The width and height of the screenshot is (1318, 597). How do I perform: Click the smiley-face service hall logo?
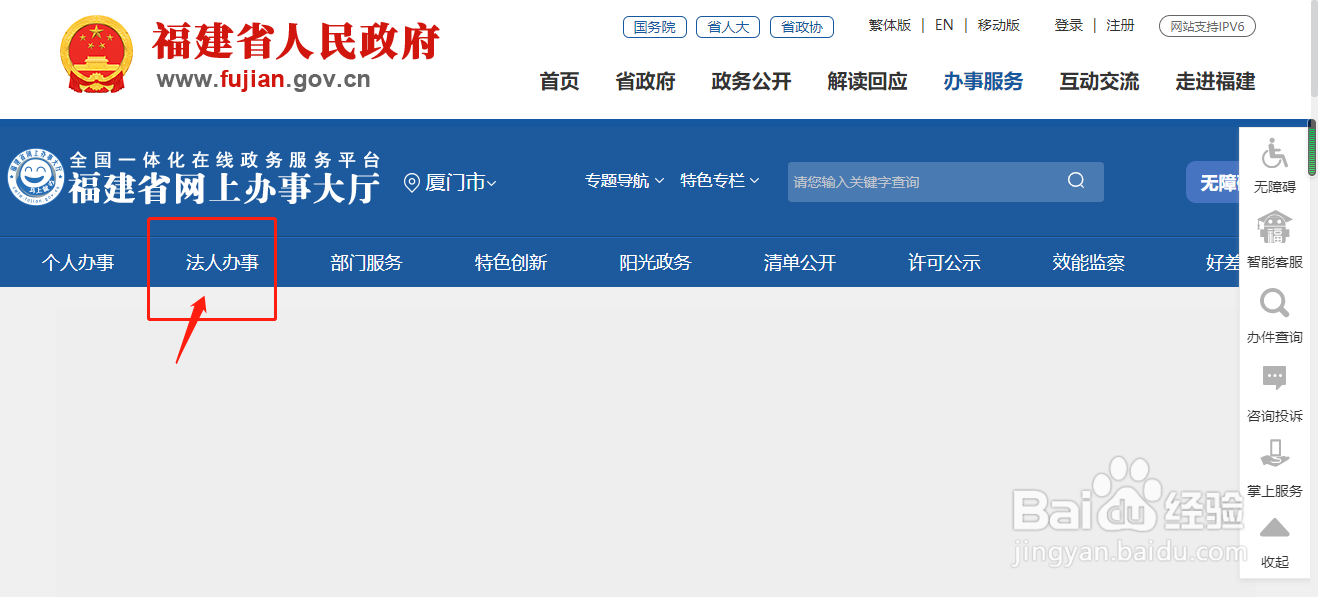[x=37, y=178]
